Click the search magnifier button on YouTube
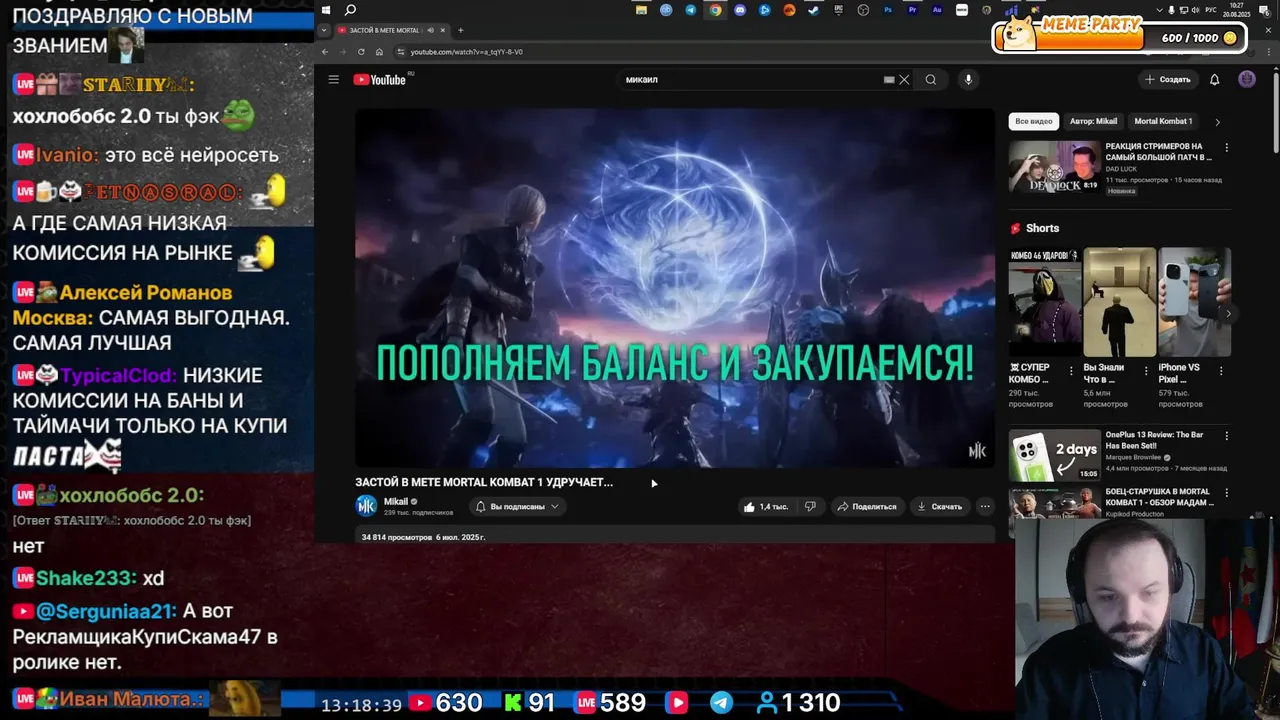 click(x=931, y=80)
